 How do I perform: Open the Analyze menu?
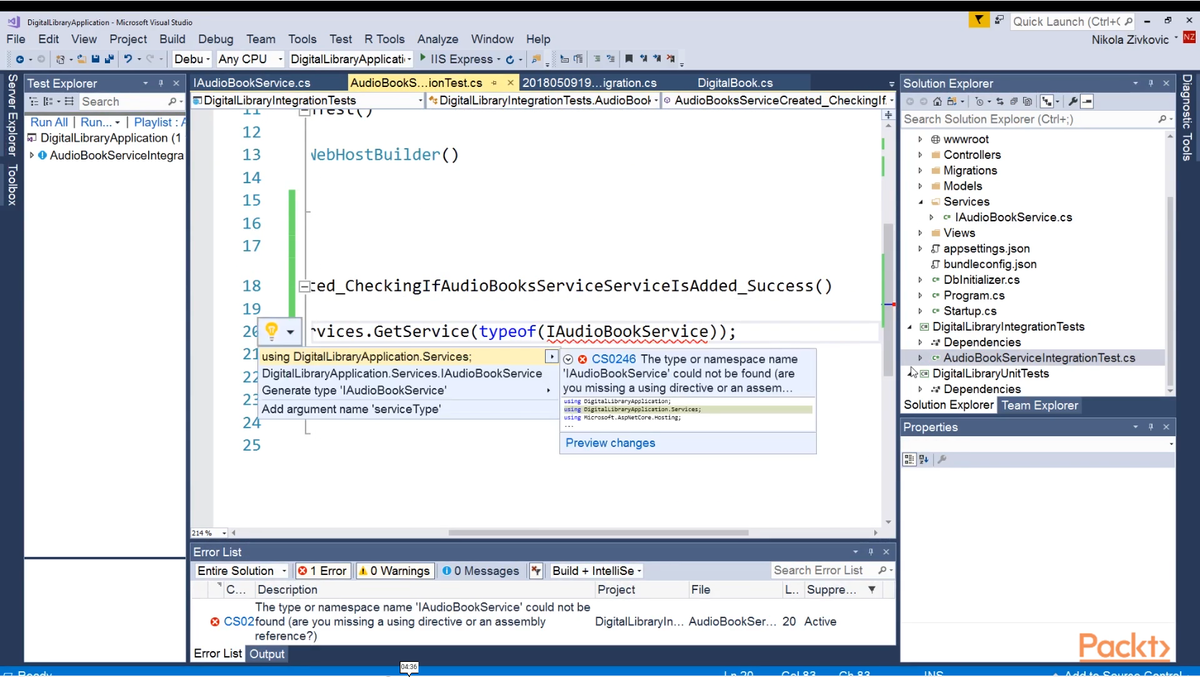437,39
